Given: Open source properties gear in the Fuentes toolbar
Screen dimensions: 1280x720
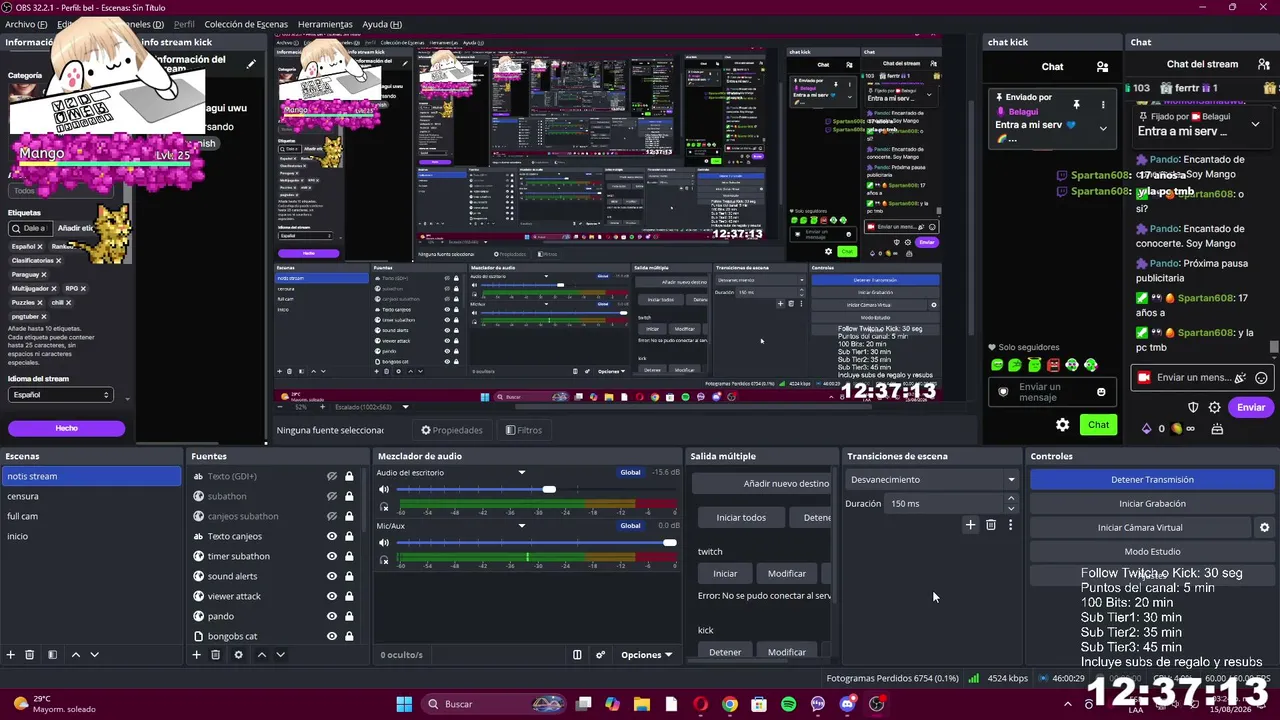Looking at the screenshot, I should click(x=238, y=655).
